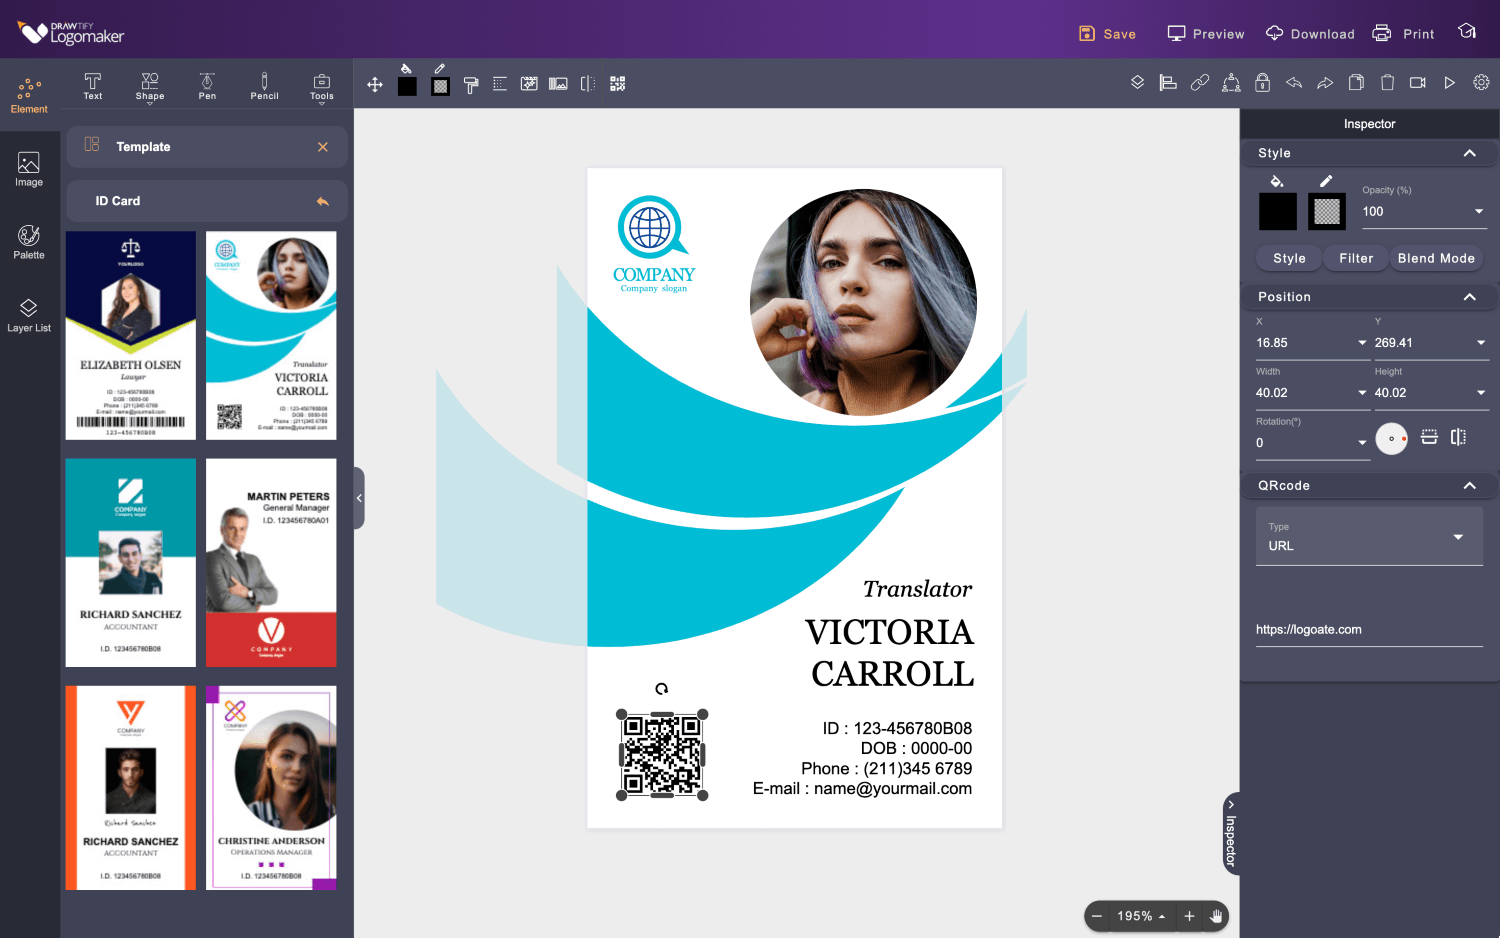Click the undo arrow icon
The height and width of the screenshot is (938, 1500).
[x=1294, y=83]
